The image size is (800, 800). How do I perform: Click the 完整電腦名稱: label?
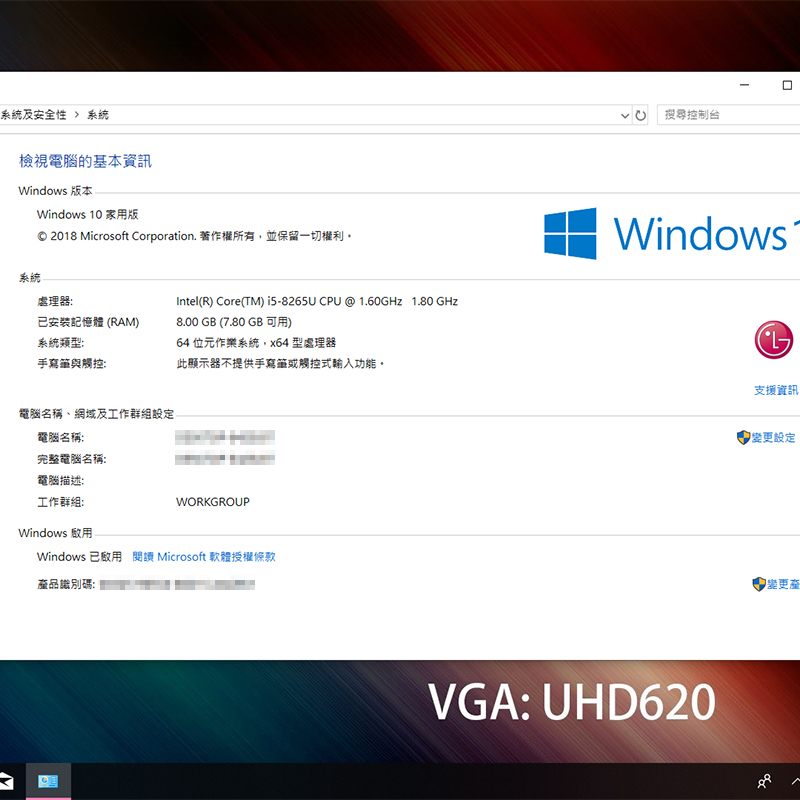click(72, 459)
